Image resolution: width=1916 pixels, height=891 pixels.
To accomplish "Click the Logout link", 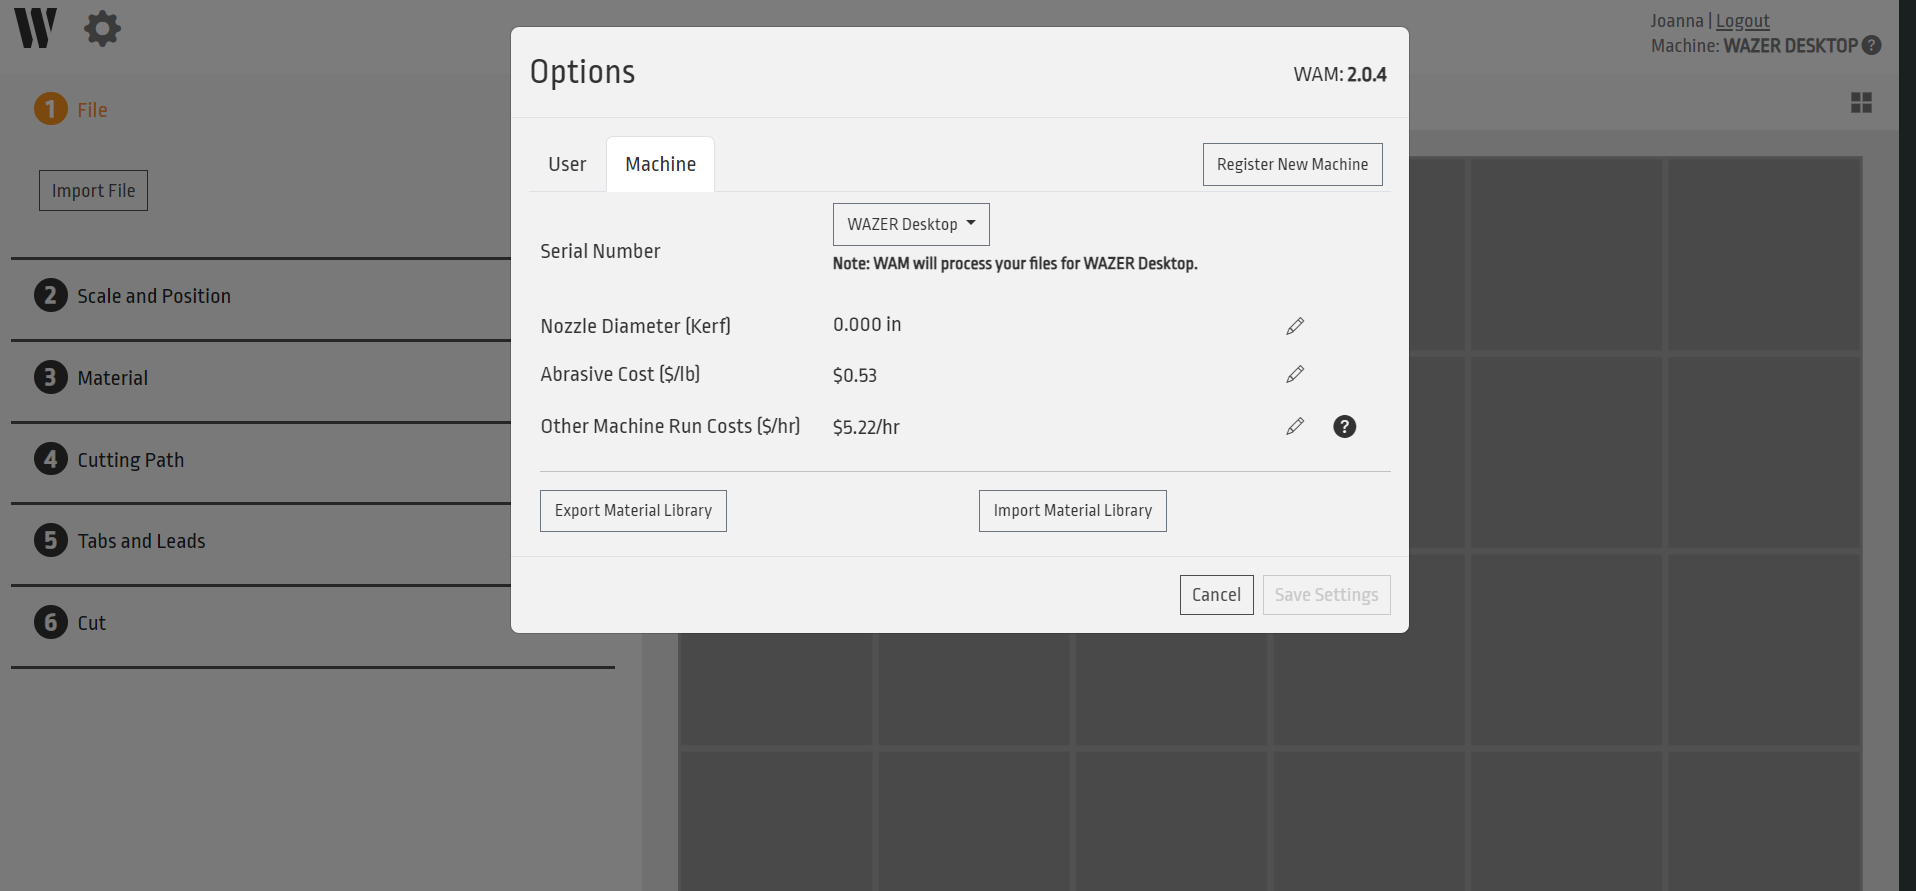I will (1743, 21).
